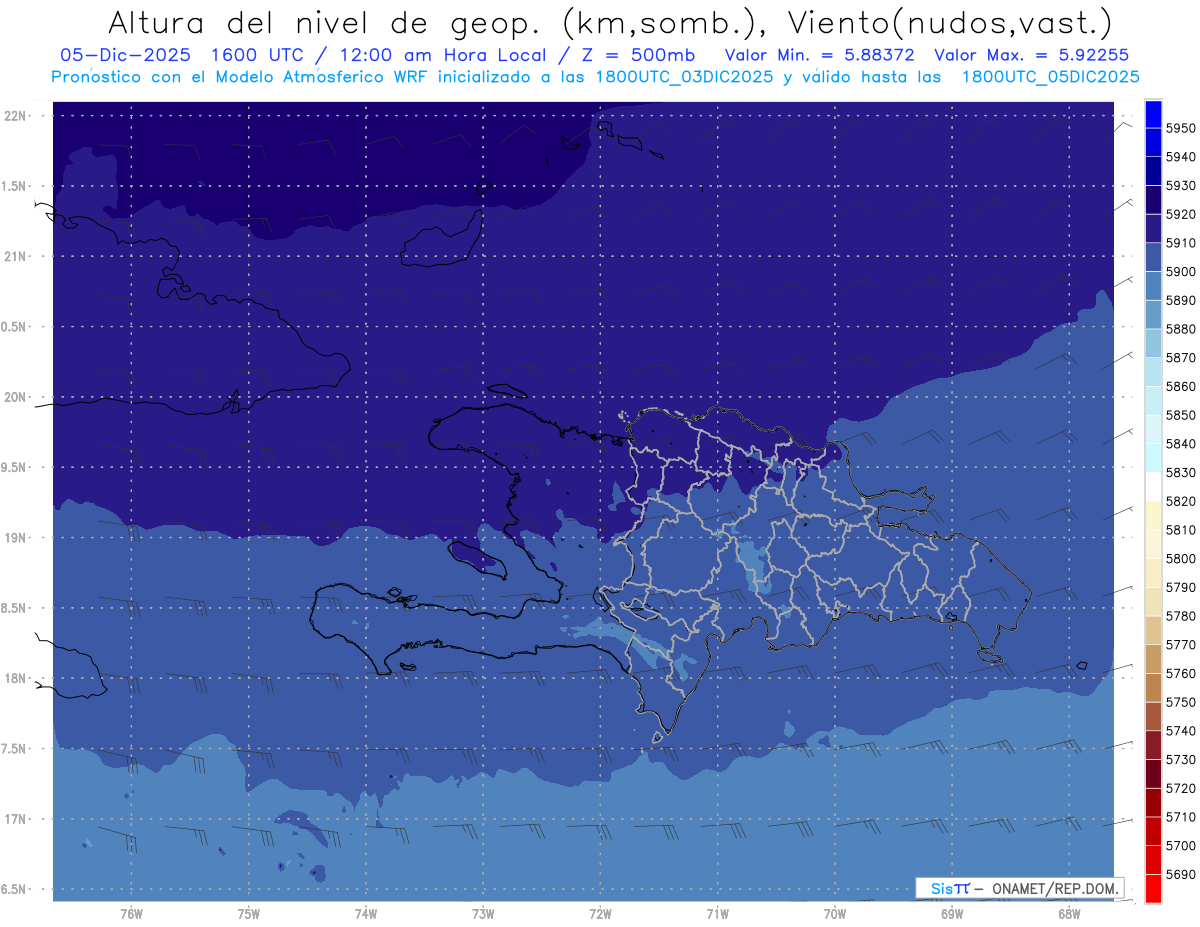Click legend value '5710'
1200x927 pixels.
(1180, 817)
